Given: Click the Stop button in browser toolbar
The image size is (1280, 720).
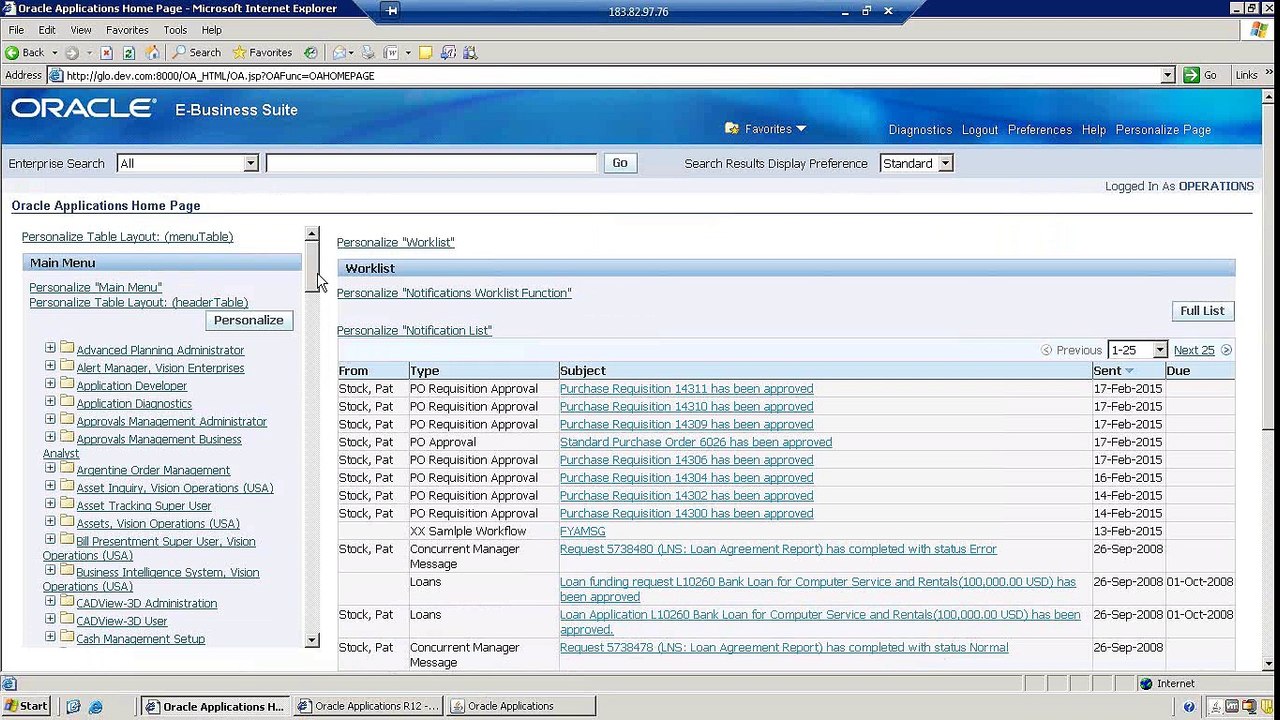Looking at the screenshot, I should pos(107,52).
